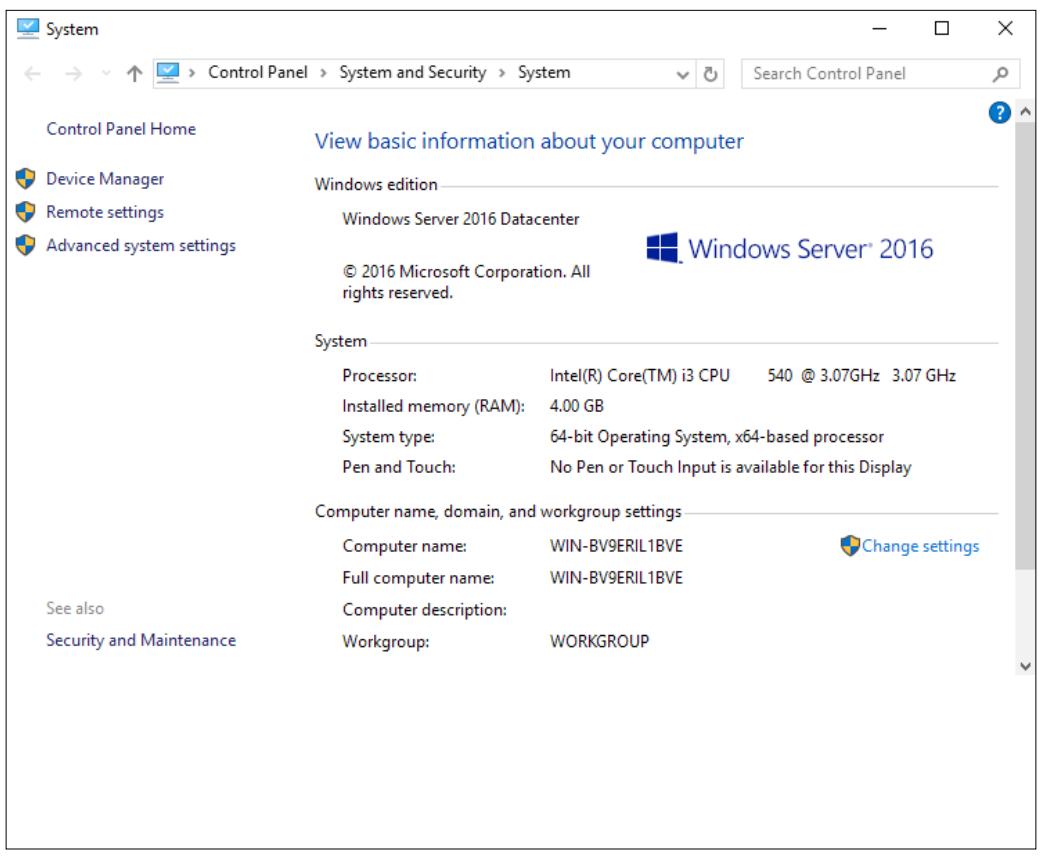Click the System breadcrumb item
Viewport: 1042px width, 856px height.
tap(544, 72)
